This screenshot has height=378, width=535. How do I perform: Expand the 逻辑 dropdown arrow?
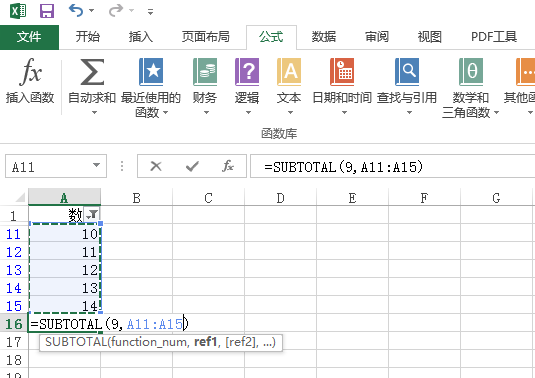point(248,112)
